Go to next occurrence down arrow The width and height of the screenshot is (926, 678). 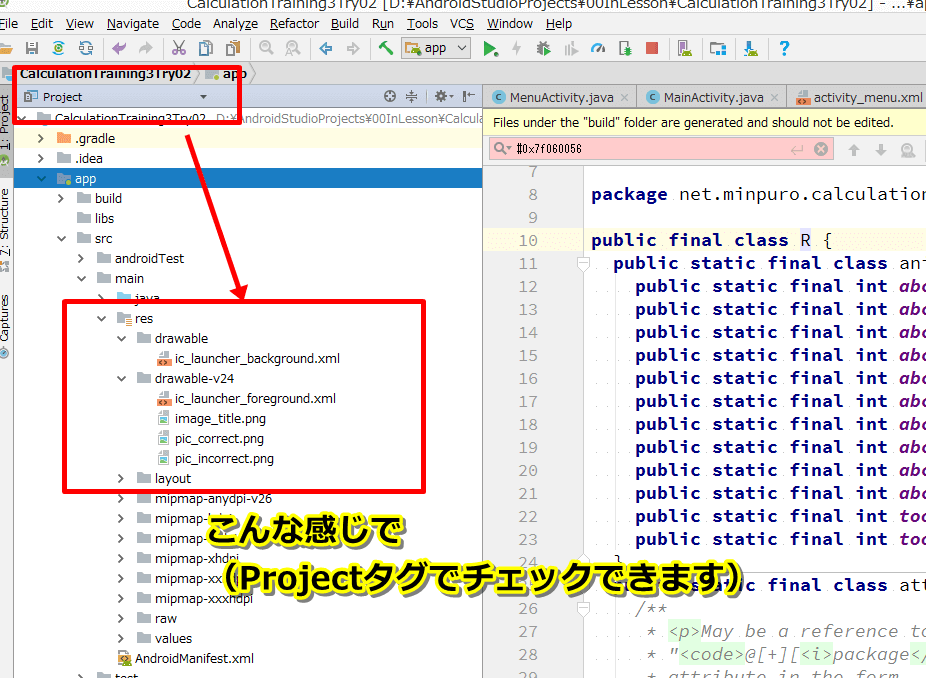[881, 150]
